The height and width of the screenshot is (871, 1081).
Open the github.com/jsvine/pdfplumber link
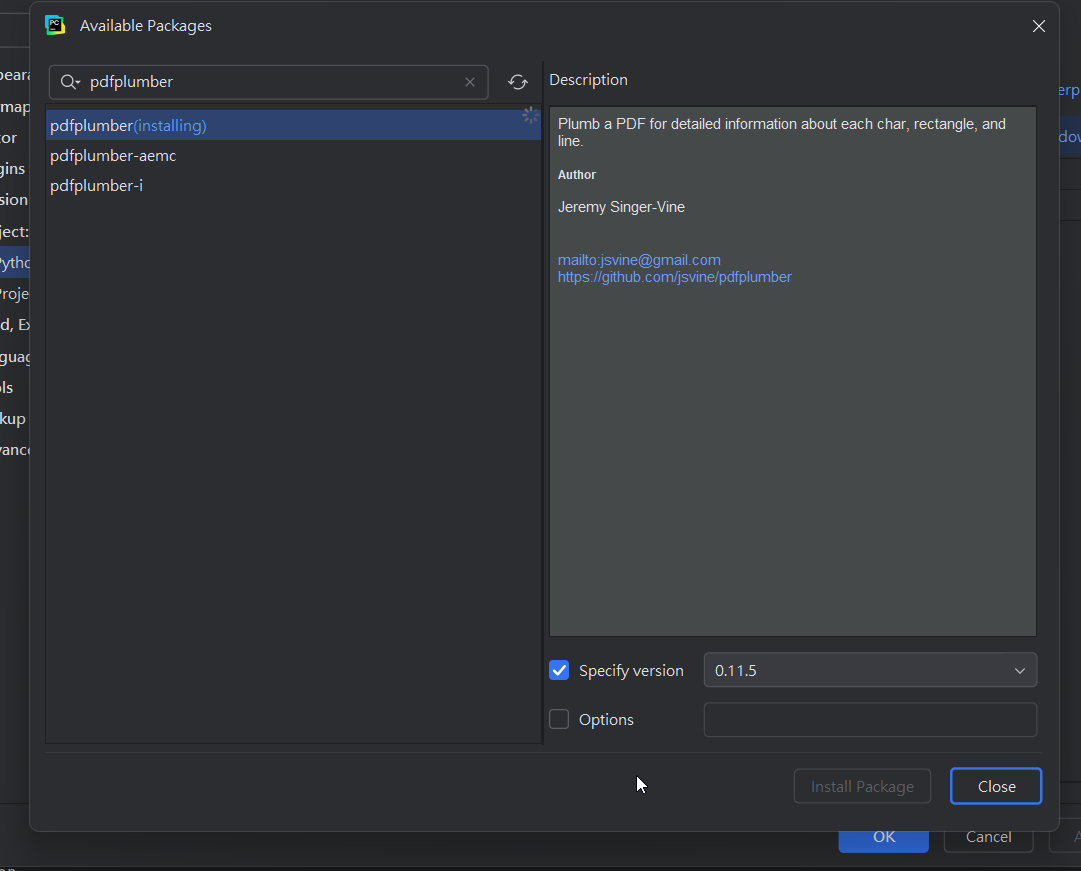click(x=674, y=277)
